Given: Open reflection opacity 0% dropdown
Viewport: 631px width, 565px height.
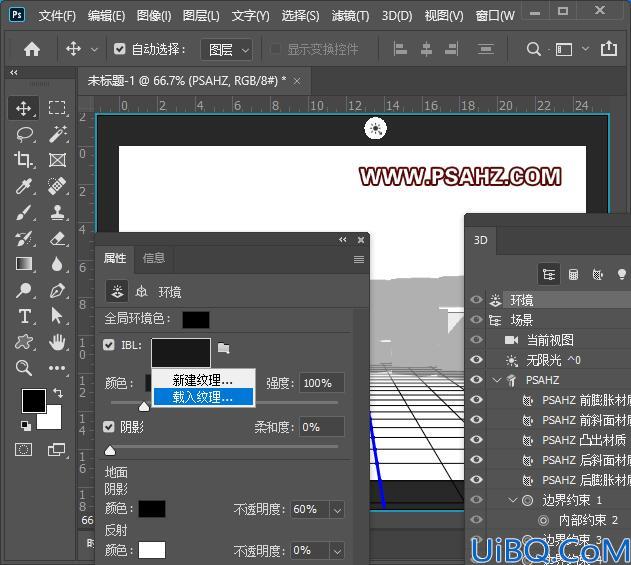Looking at the screenshot, I should coord(337,551).
